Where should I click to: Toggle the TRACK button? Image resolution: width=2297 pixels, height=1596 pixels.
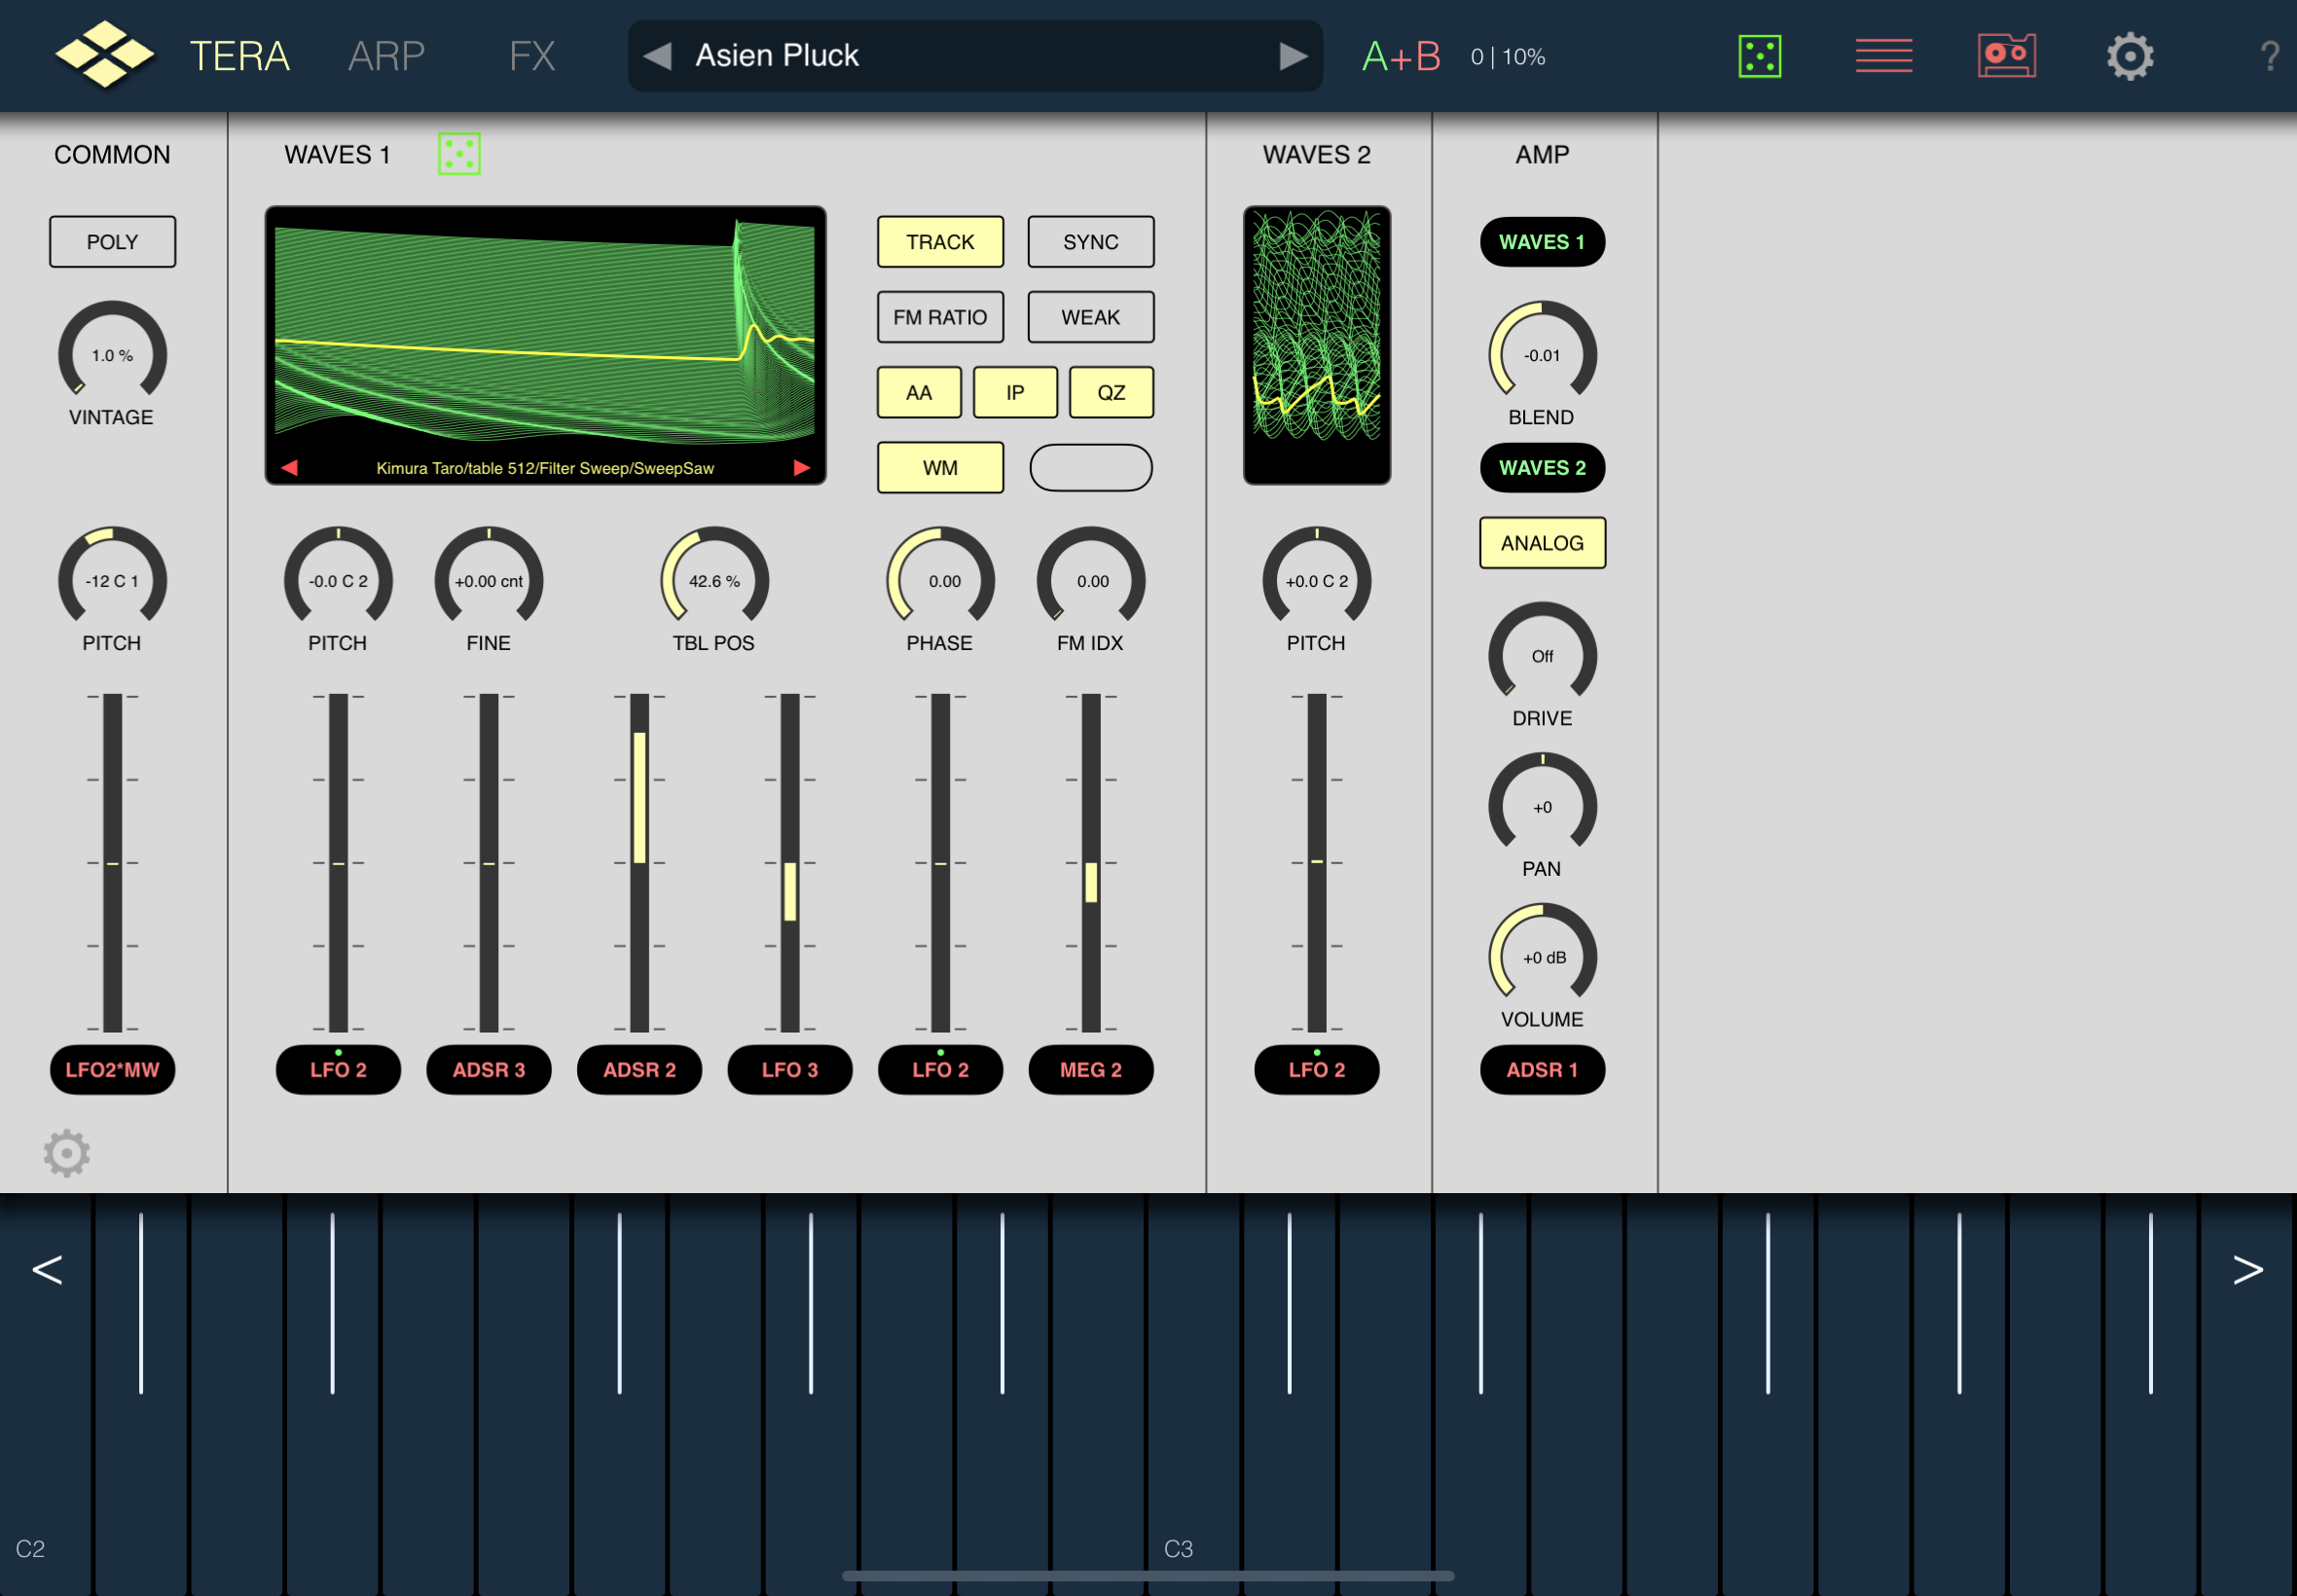940,242
